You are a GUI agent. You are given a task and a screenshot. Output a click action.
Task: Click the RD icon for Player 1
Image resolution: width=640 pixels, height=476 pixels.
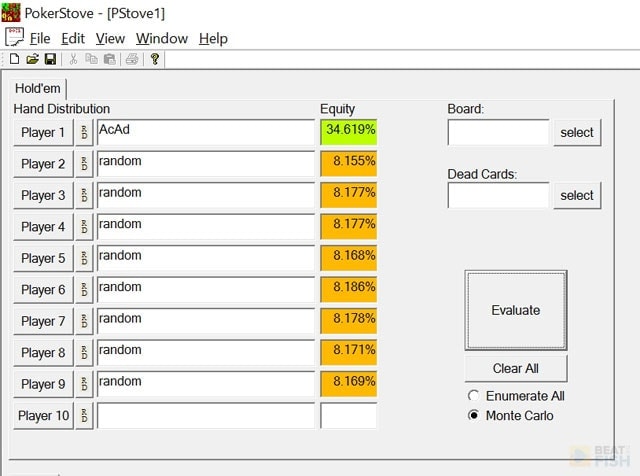84,132
